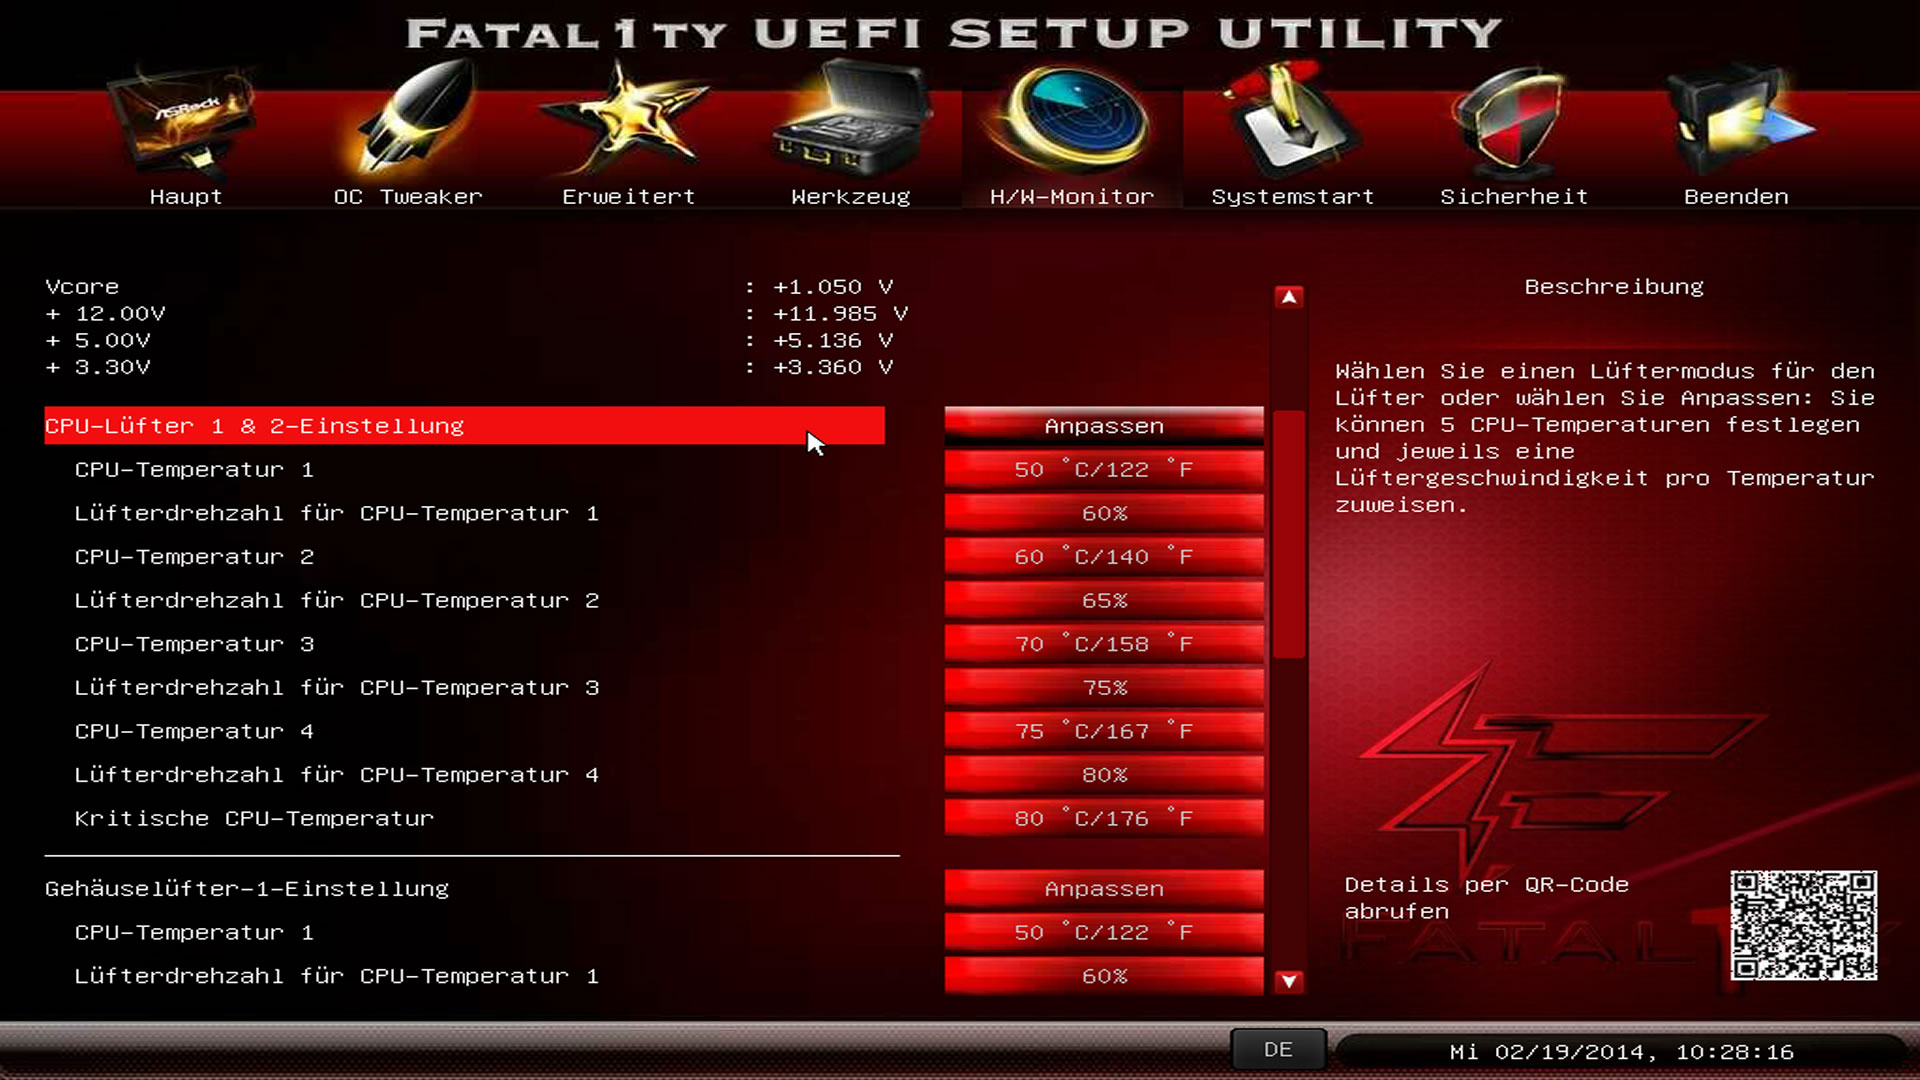This screenshot has height=1080, width=1920.
Task: Open CPU-Lüfter Anpassen mode dropdown
Action: [1104, 426]
